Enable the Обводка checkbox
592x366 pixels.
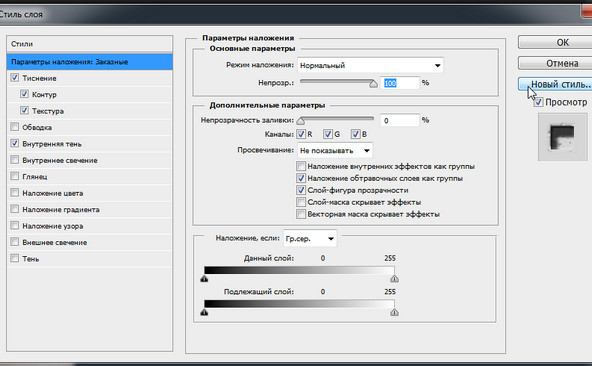15,127
